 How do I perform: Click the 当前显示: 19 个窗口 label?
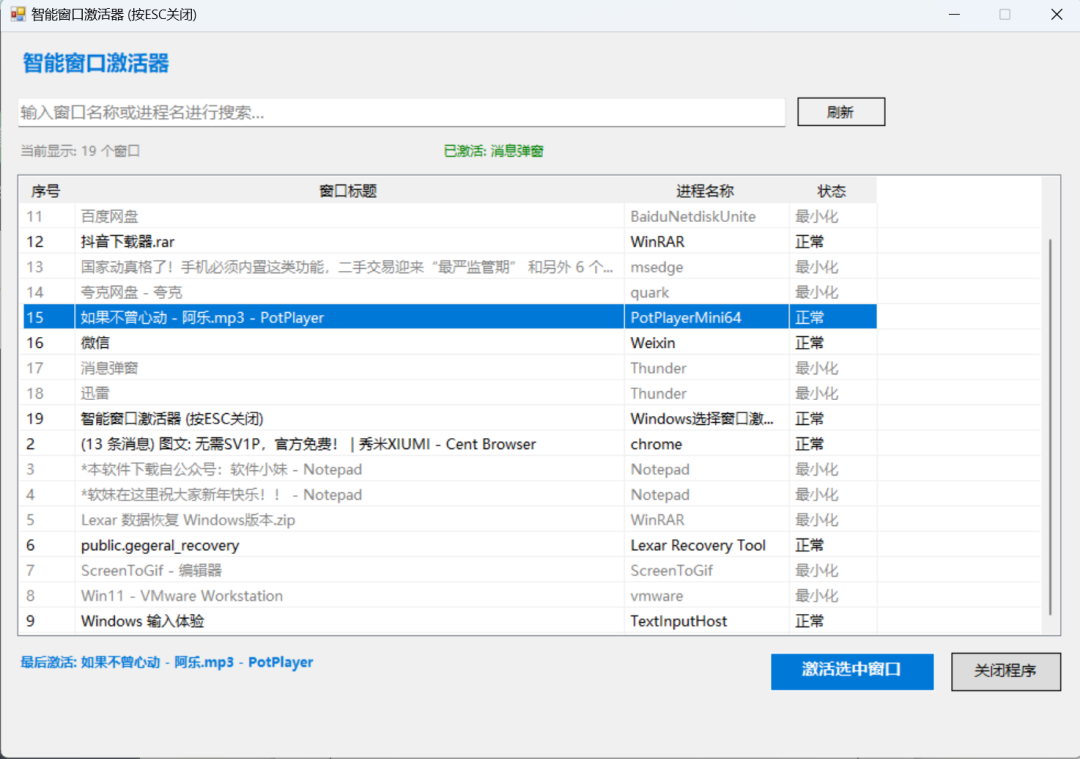tap(80, 151)
